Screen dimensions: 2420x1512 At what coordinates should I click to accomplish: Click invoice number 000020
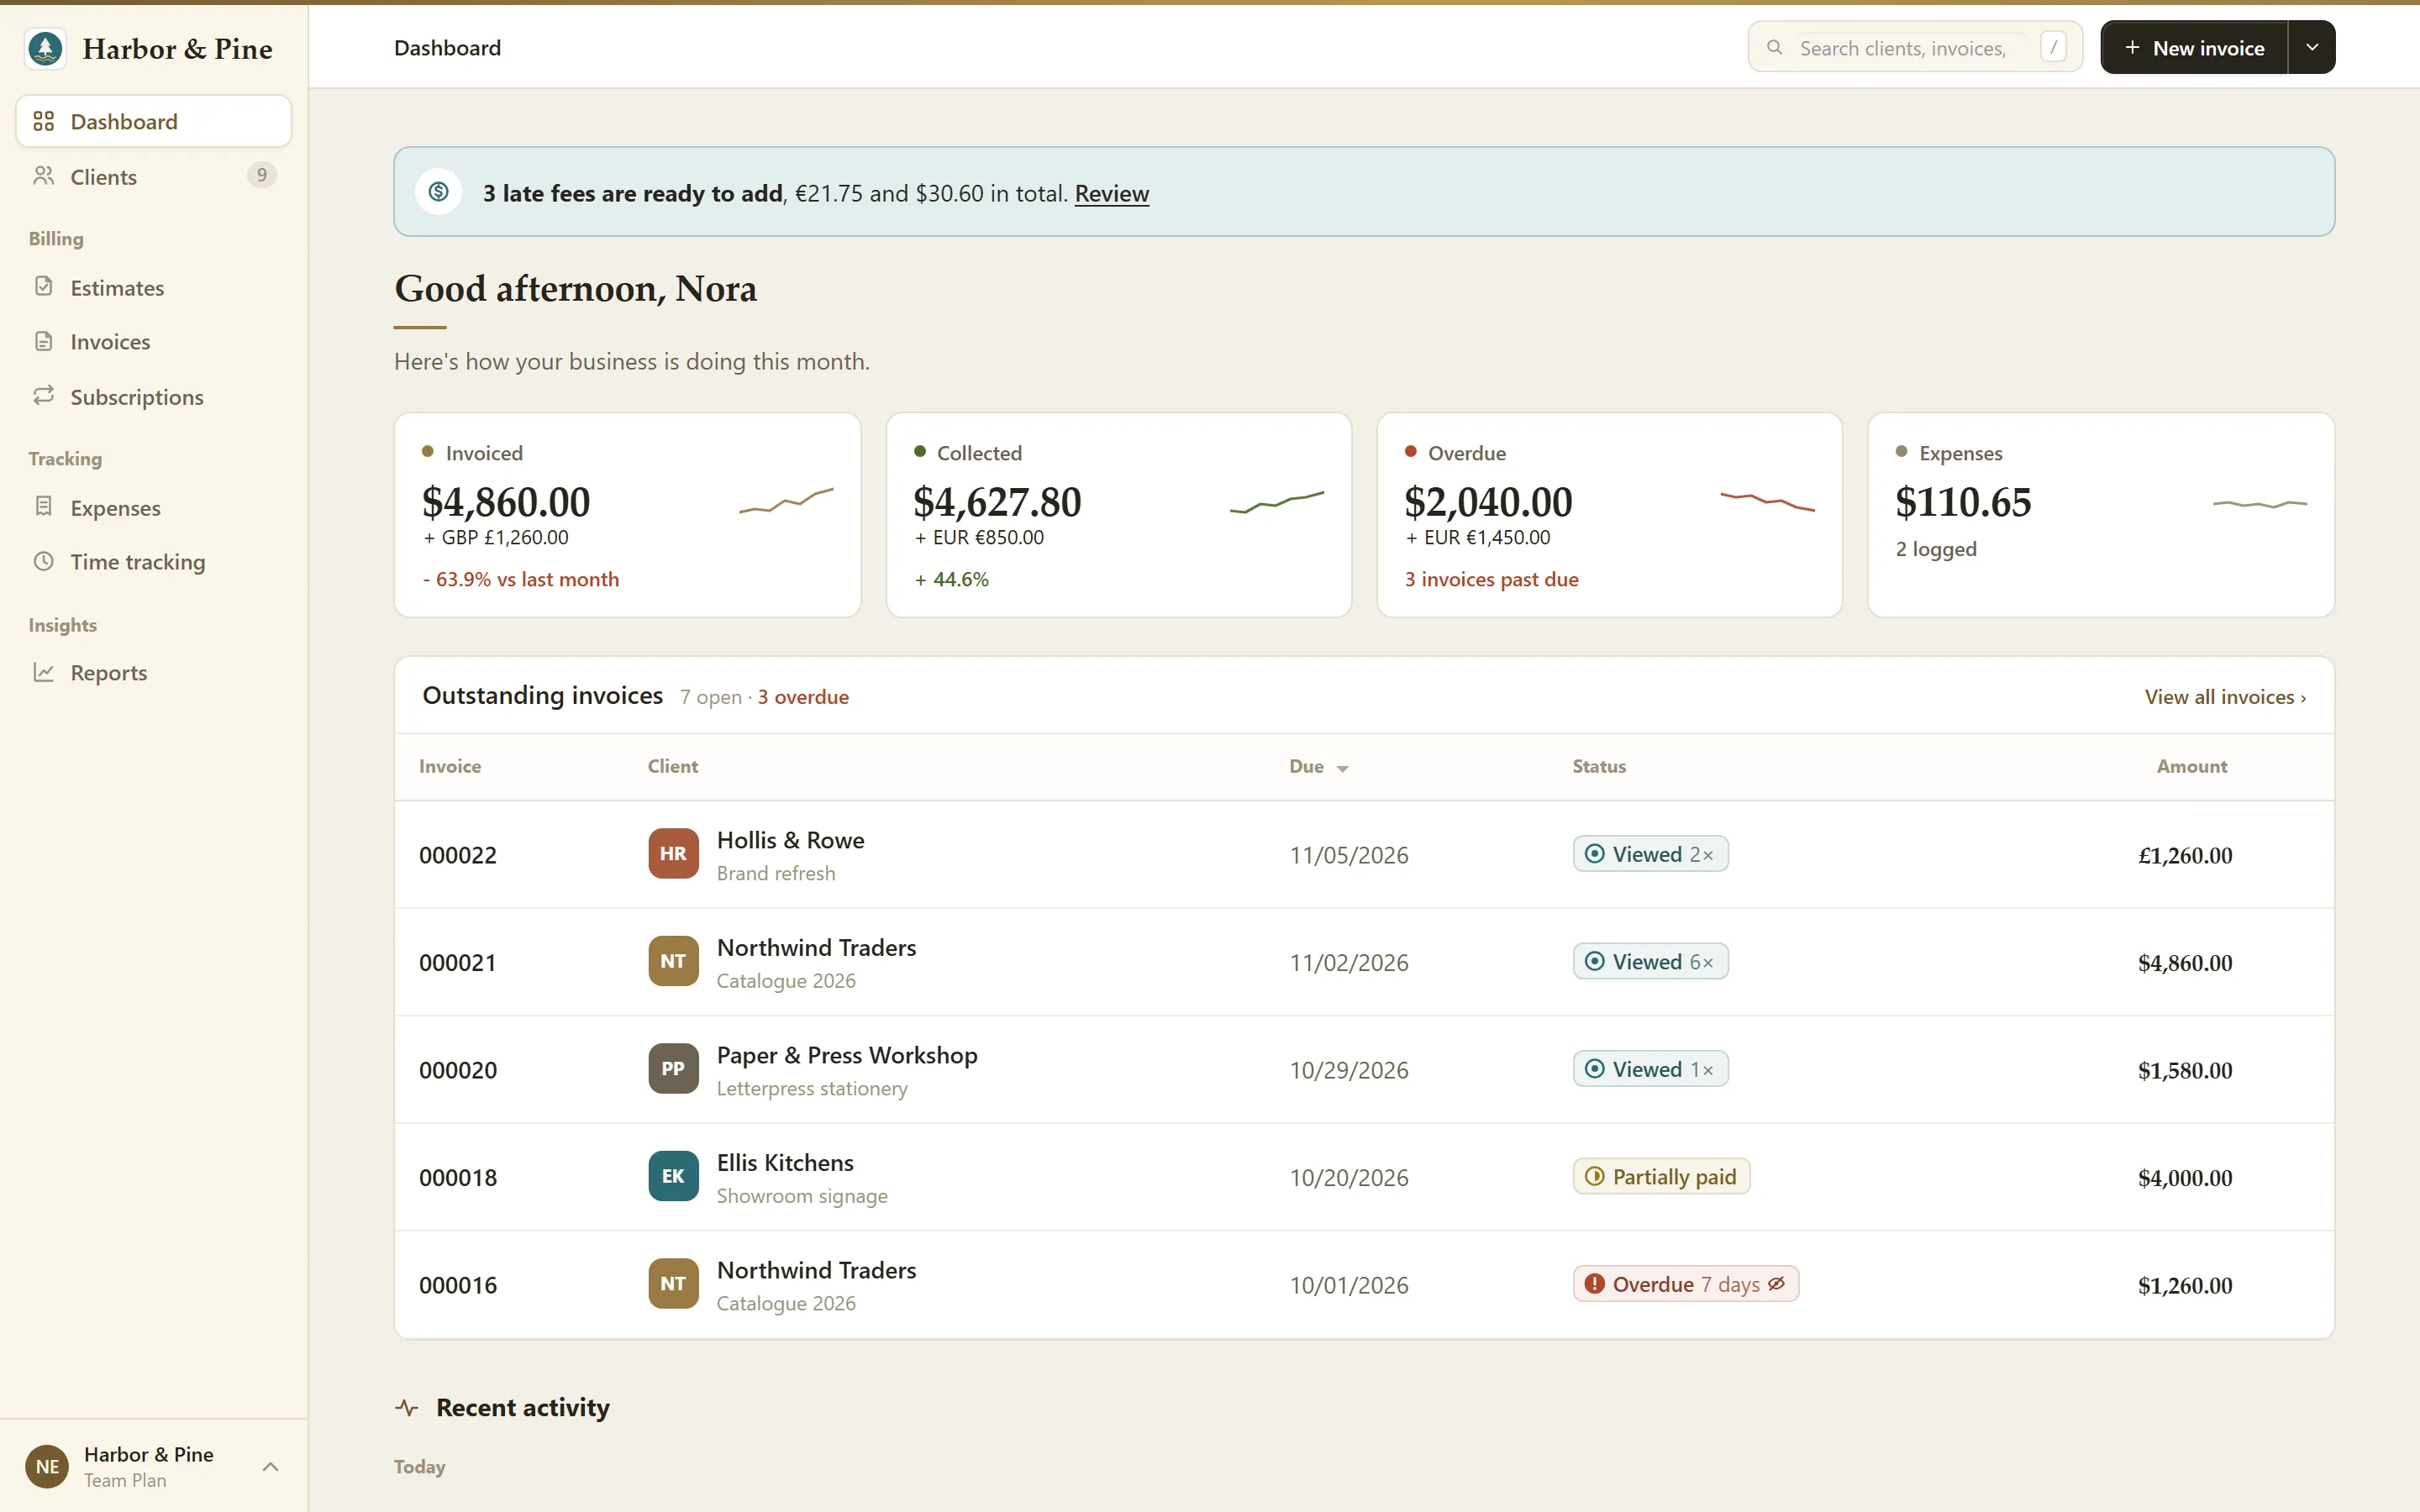tap(458, 1070)
